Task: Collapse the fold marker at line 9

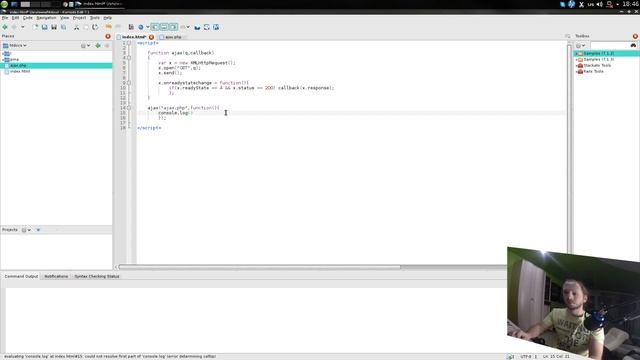Action: tap(129, 83)
